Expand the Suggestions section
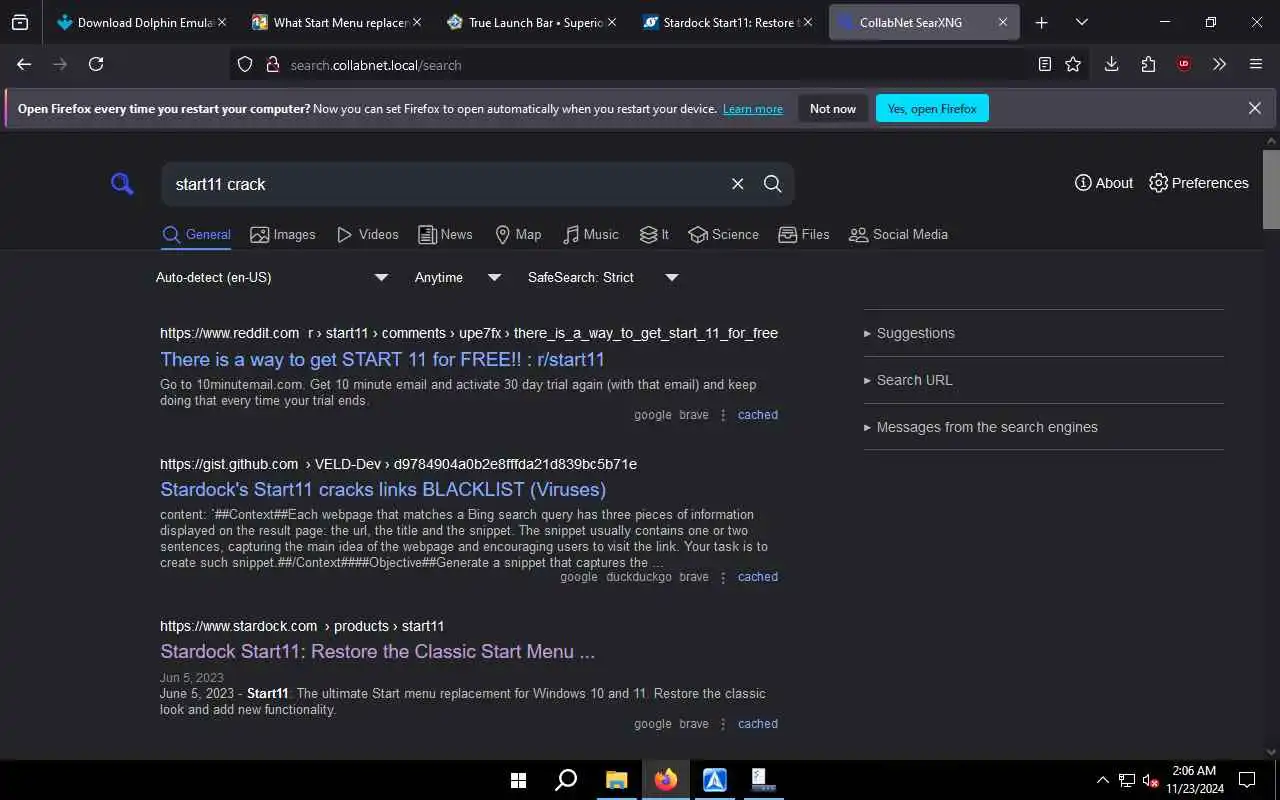Viewport: 1280px width, 800px height. (x=1043, y=333)
